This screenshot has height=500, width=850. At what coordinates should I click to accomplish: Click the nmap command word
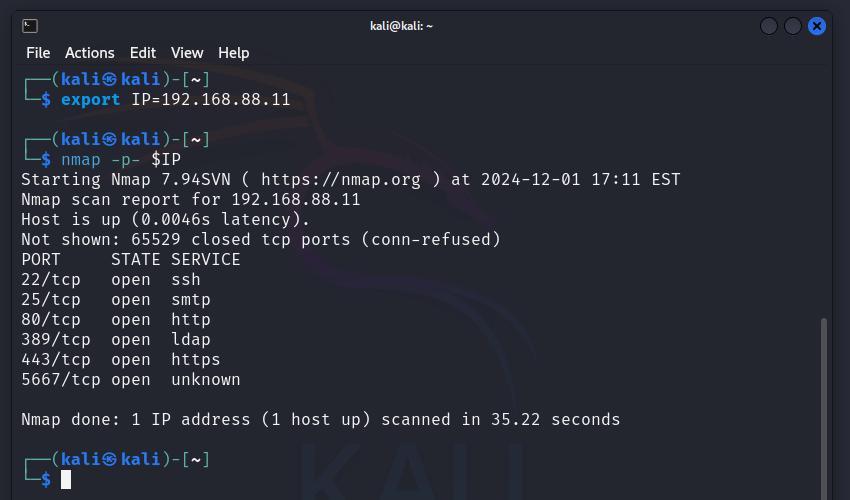point(80,160)
